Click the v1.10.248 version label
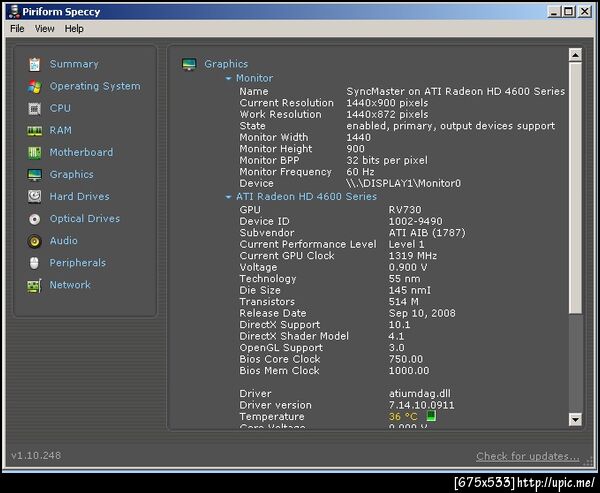 coord(36,455)
